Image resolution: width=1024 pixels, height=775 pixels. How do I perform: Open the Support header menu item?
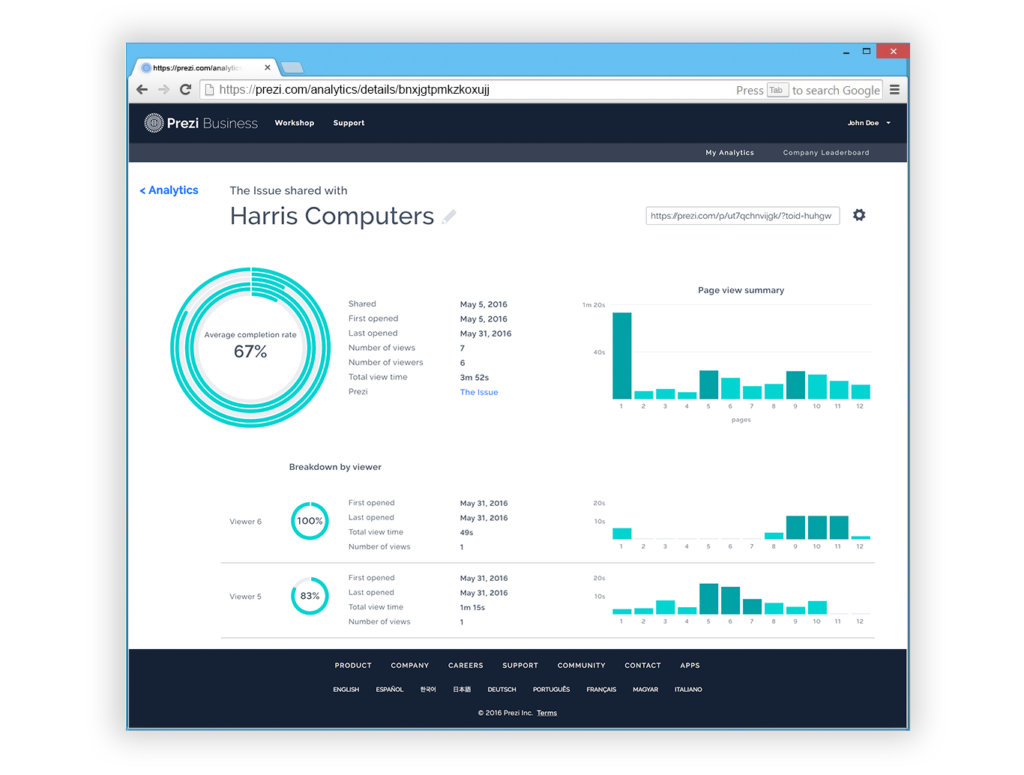(x=349, y=123)
